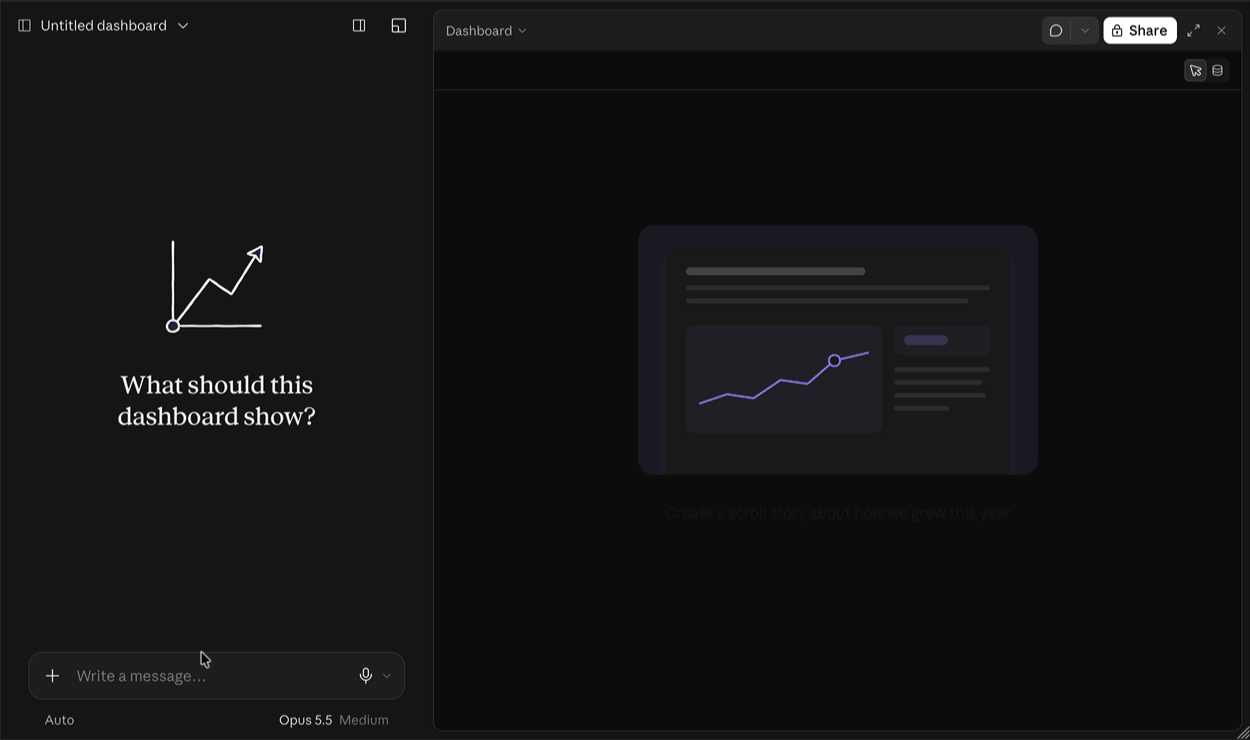1250x740 pixels.
Task: Click the Medium effort label
Action: [x=364, y=720]
